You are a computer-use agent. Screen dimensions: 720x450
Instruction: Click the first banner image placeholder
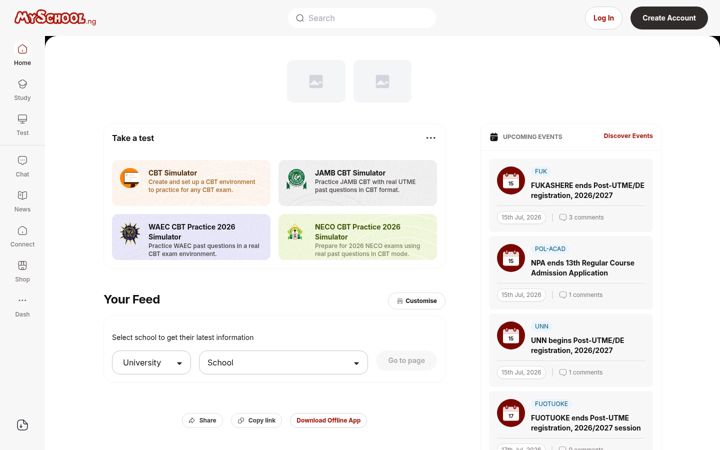click(316, 81)
